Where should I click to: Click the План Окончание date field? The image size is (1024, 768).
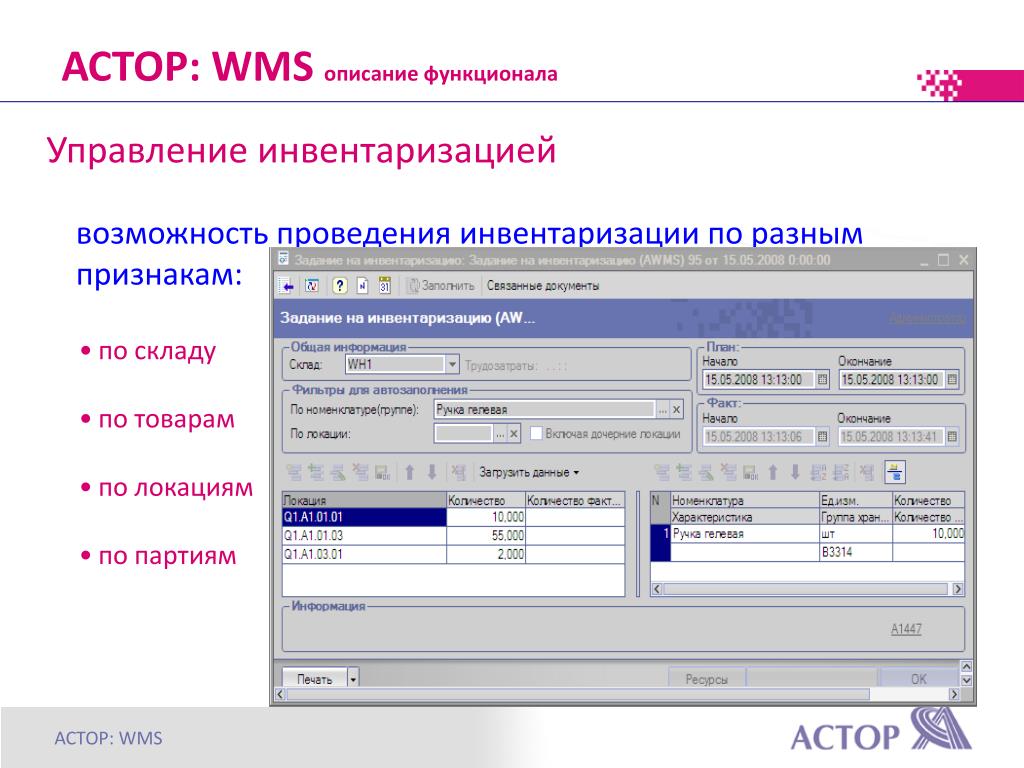click(x=891, y=379)
